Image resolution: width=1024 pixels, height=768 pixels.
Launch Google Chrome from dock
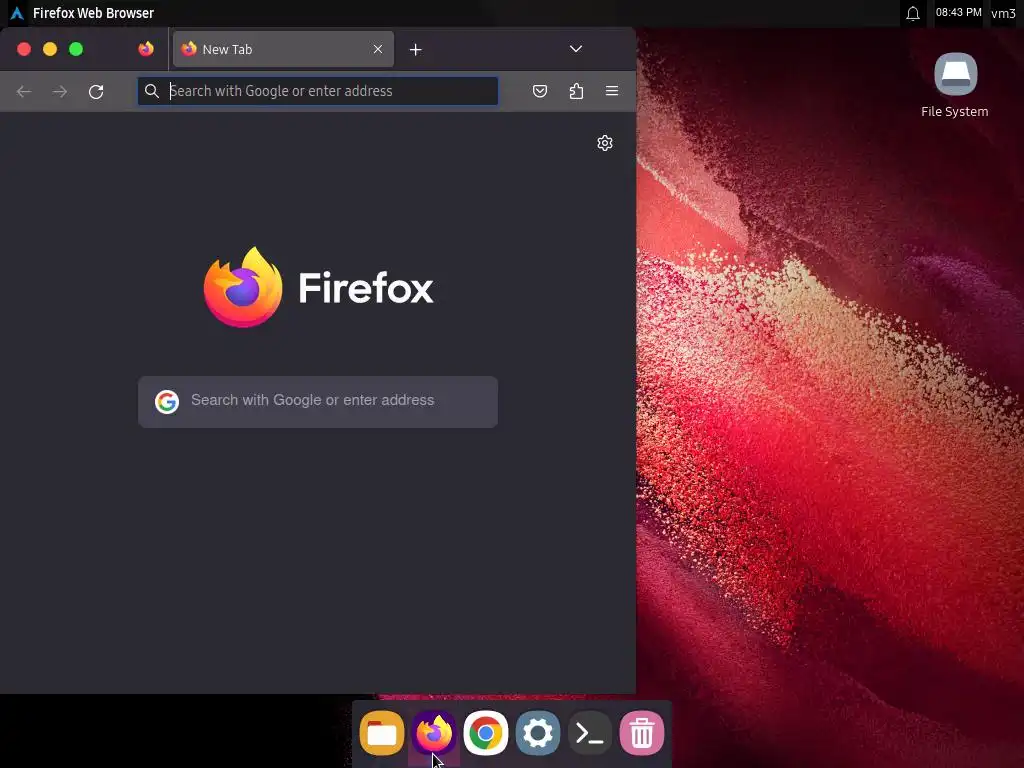pos(486,733)
